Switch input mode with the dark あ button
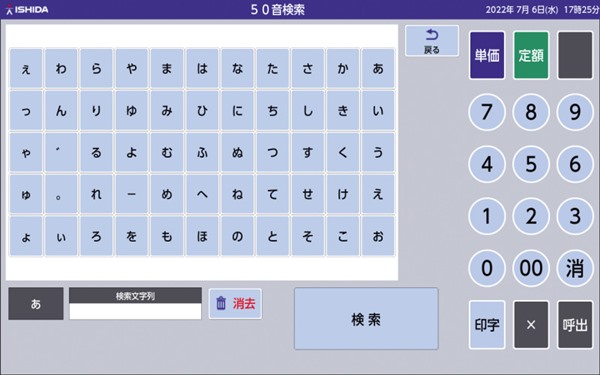This screenshot has height=375, width=600. (x=36, y=304)
